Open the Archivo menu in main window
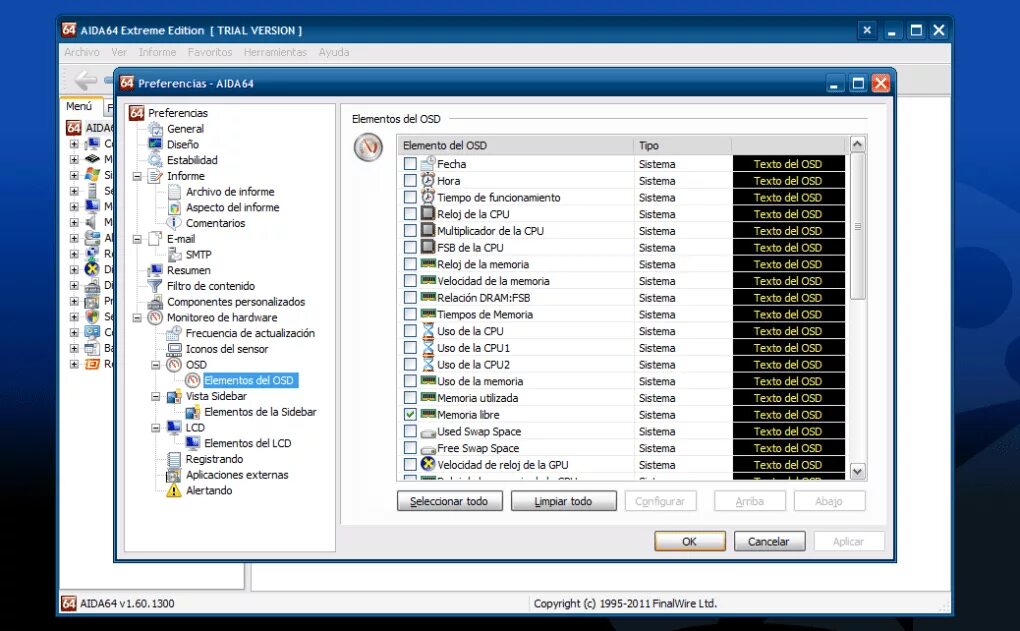This screenshot has height=631, width=1020. (x=82, y=52)
